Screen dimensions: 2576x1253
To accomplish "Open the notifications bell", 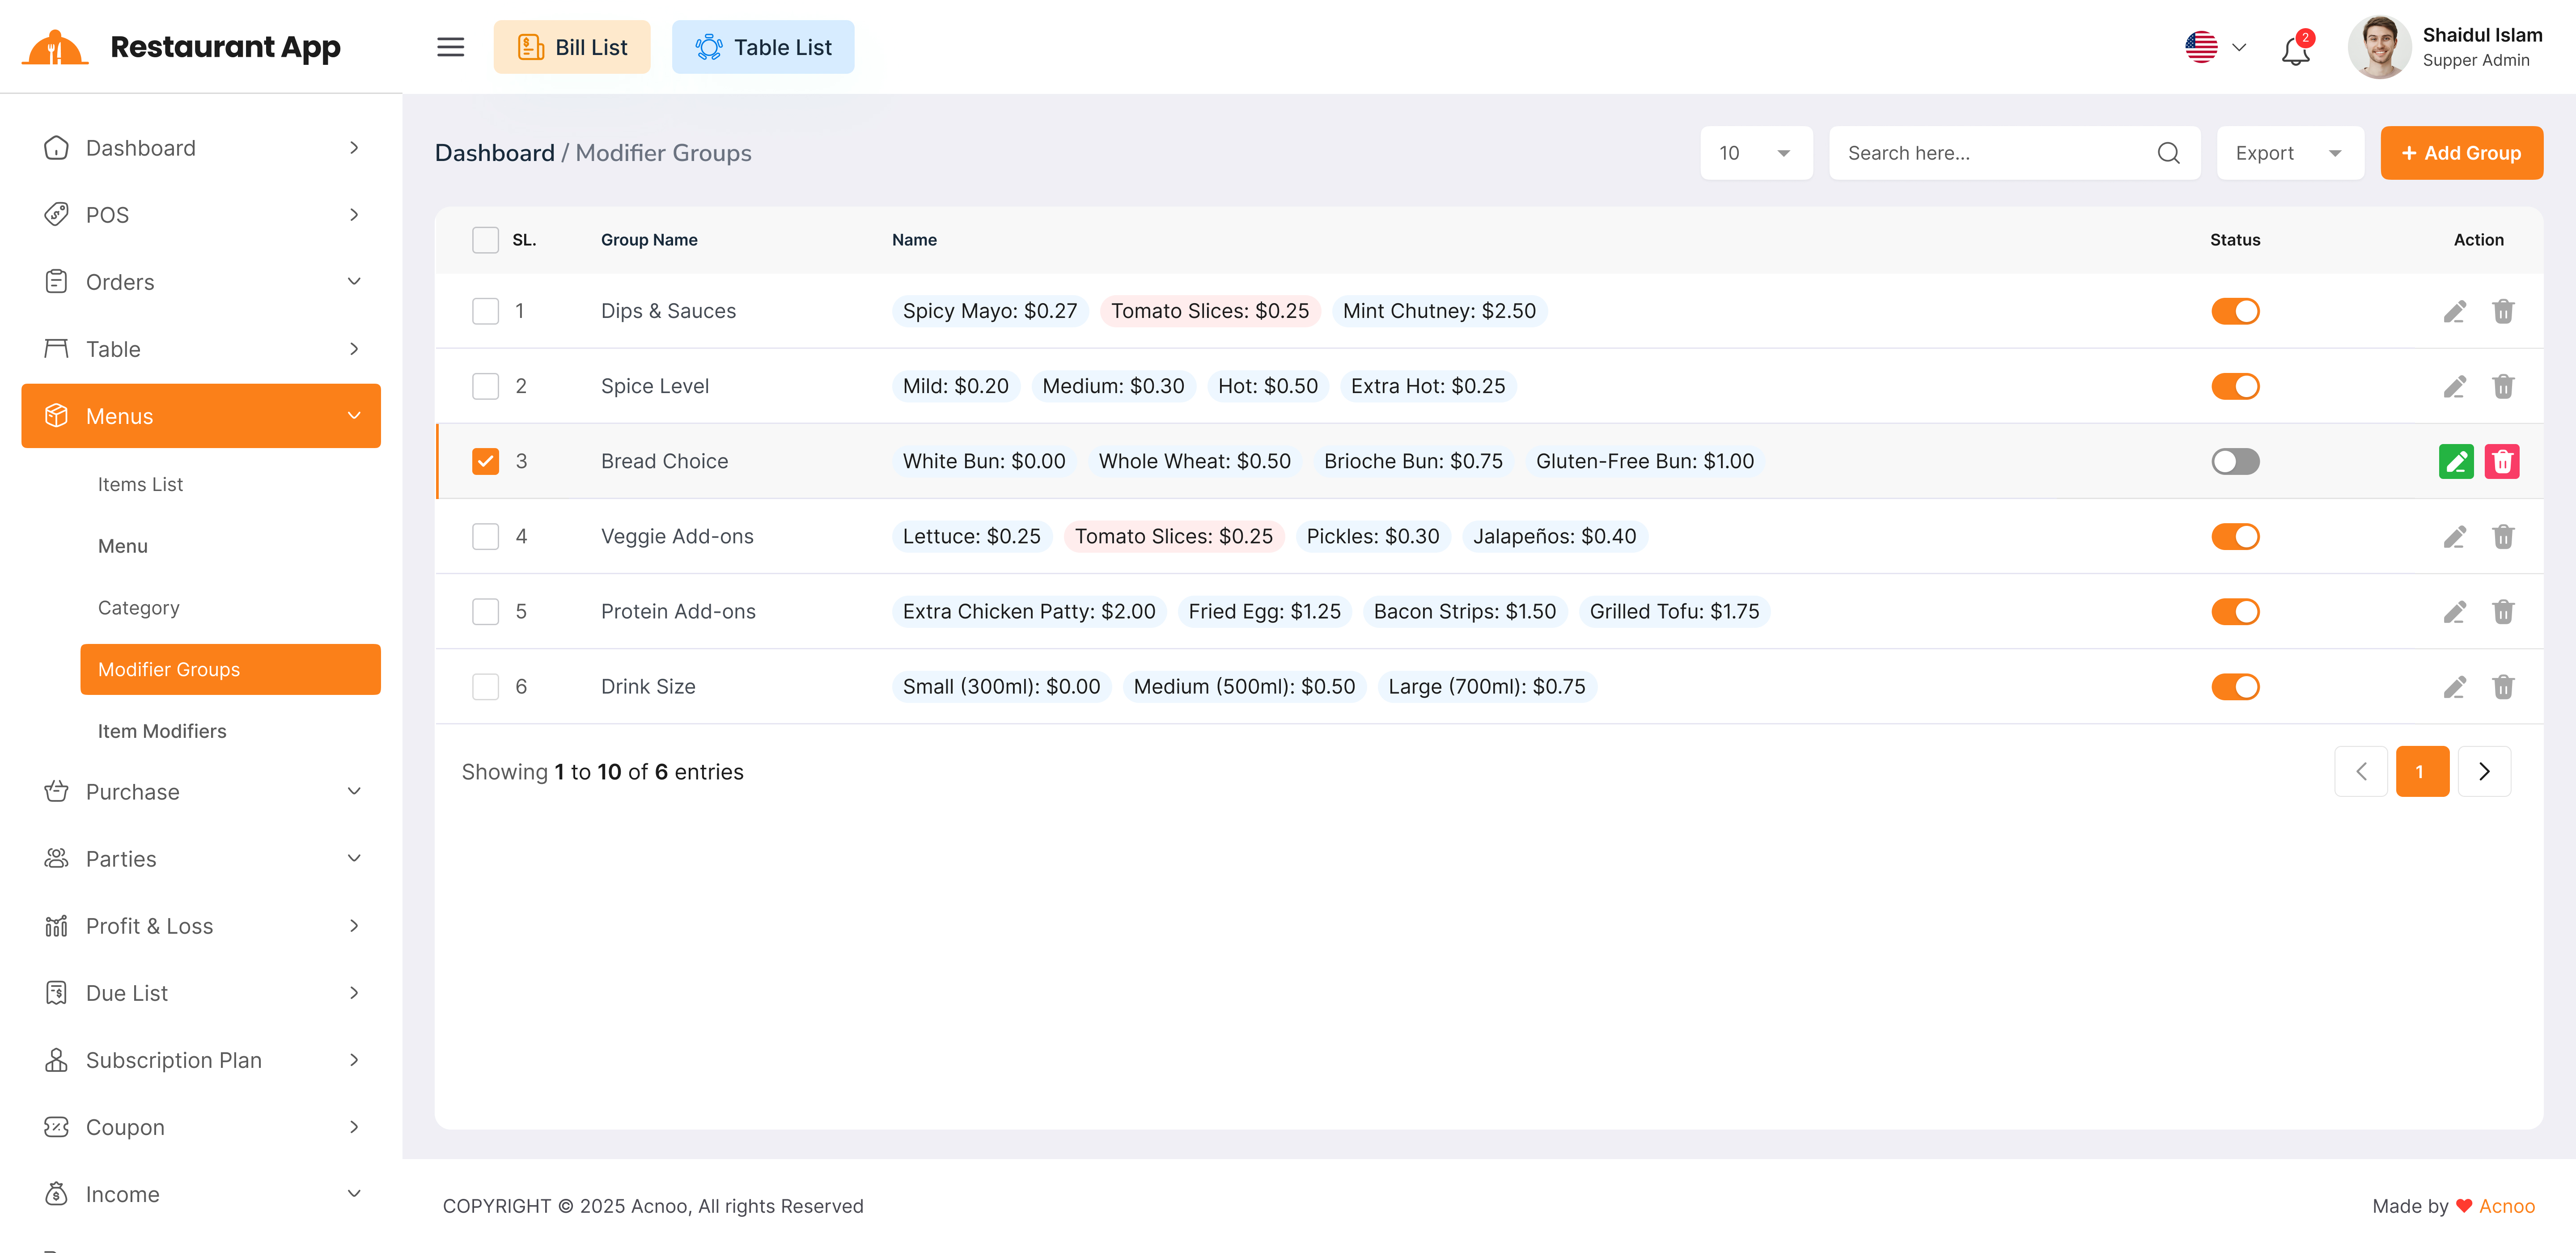I will coord(2295,50).
